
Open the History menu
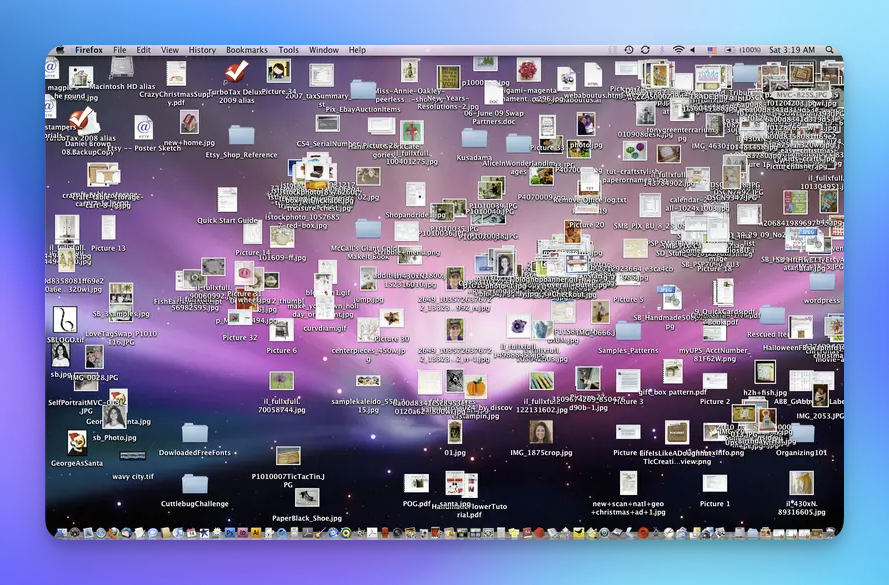click(202, 50)
